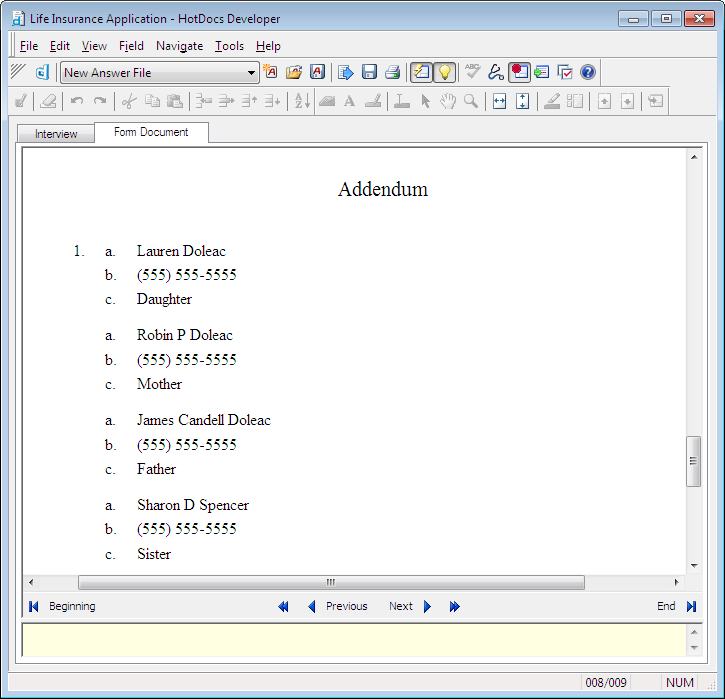The image size is (725, 699).
Task: Open the File menu
Action: coord(29,46)
